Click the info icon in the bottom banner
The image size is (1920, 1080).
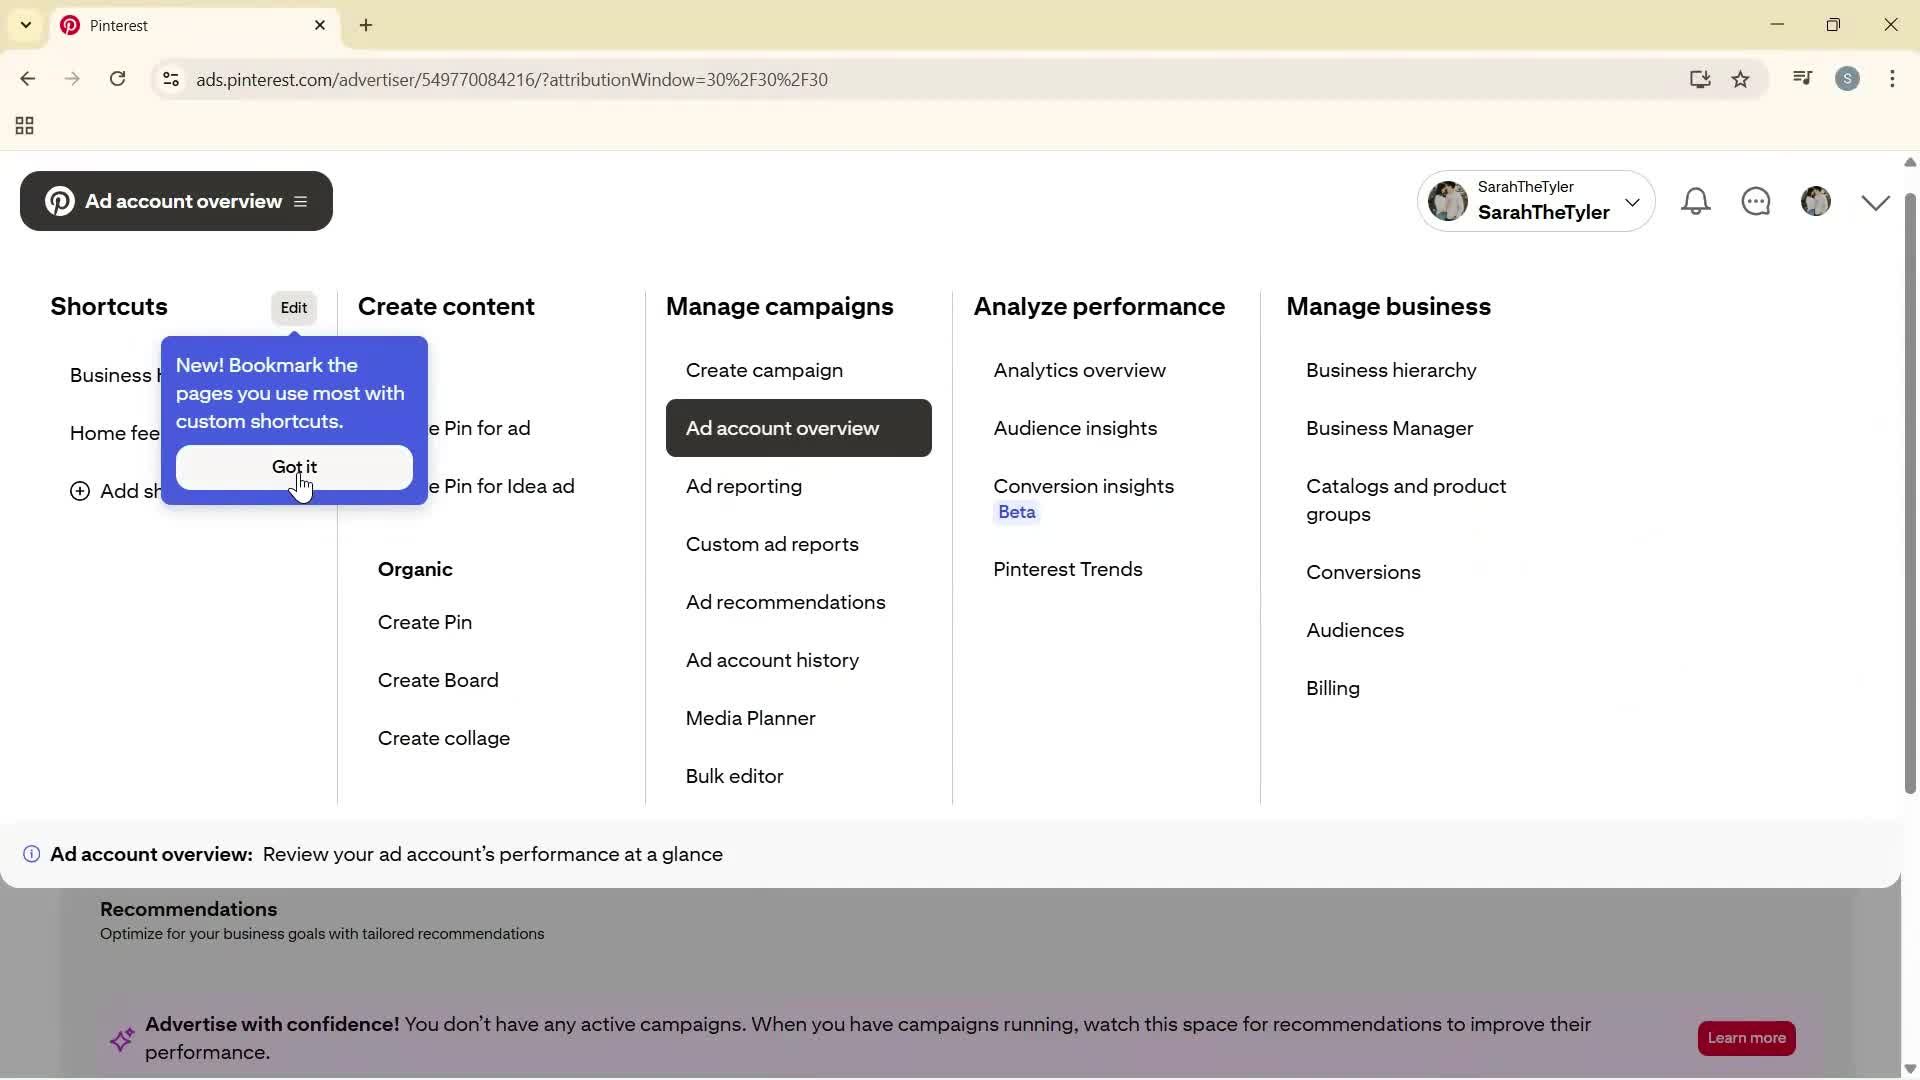click(31, 854)
